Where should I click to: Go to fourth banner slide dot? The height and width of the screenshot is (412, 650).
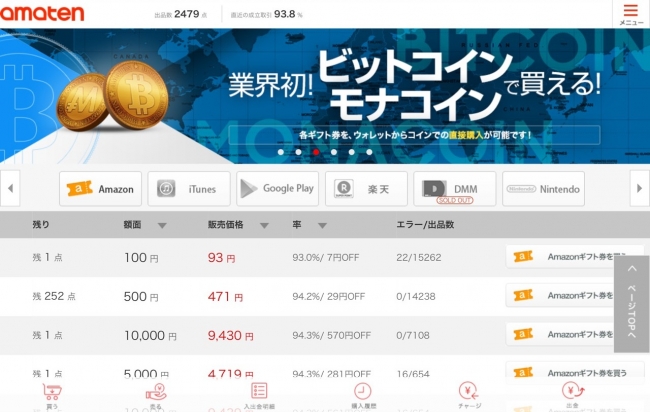pyautogui.click(x=334, y=152)
